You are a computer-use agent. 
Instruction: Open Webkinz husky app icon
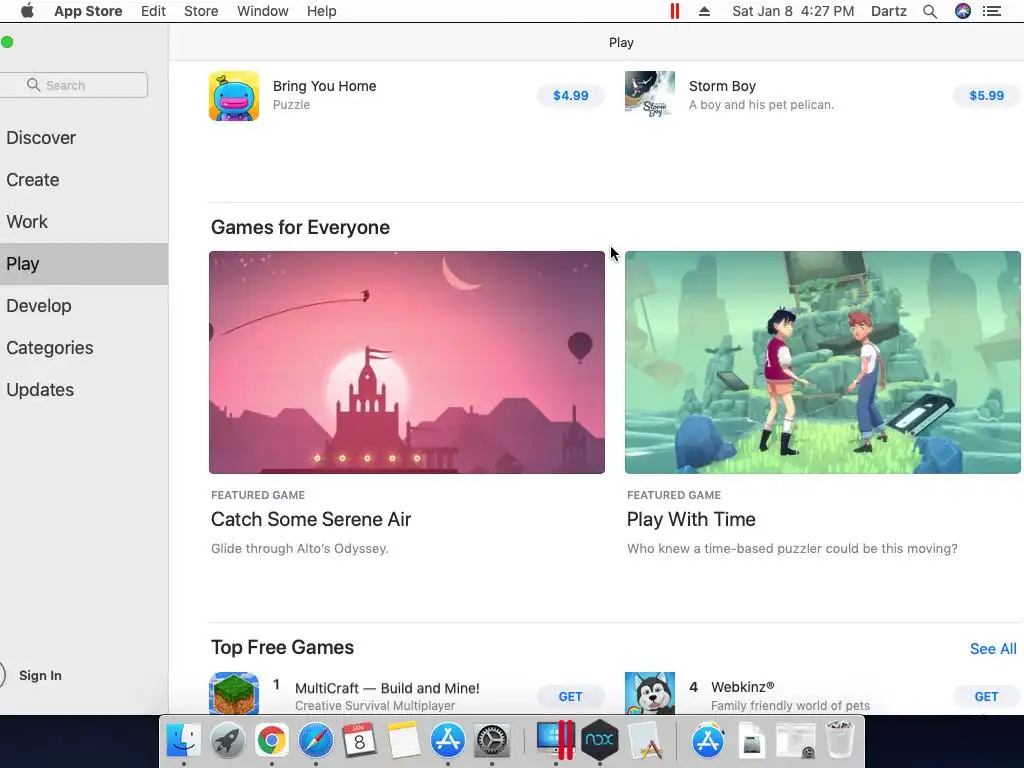[650, 694]
